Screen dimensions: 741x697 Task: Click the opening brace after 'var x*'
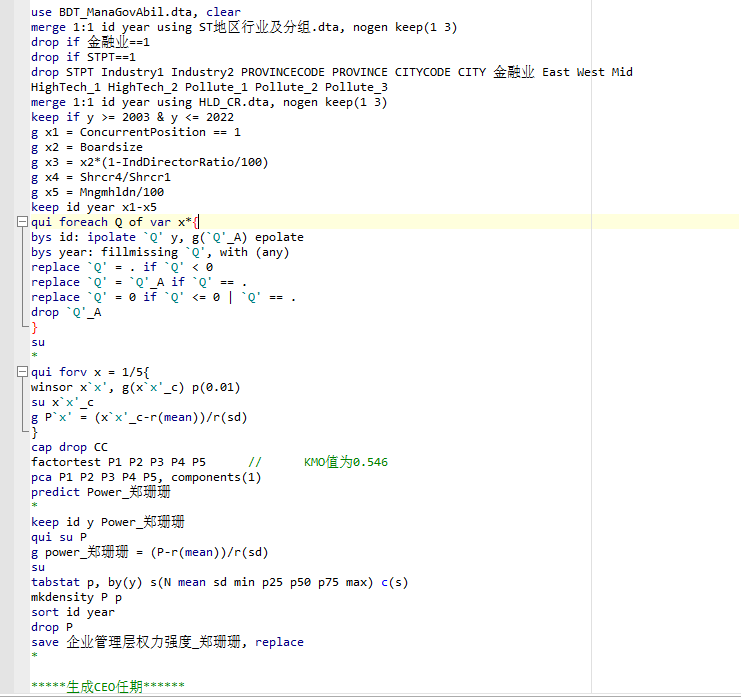tap(196, 222)
